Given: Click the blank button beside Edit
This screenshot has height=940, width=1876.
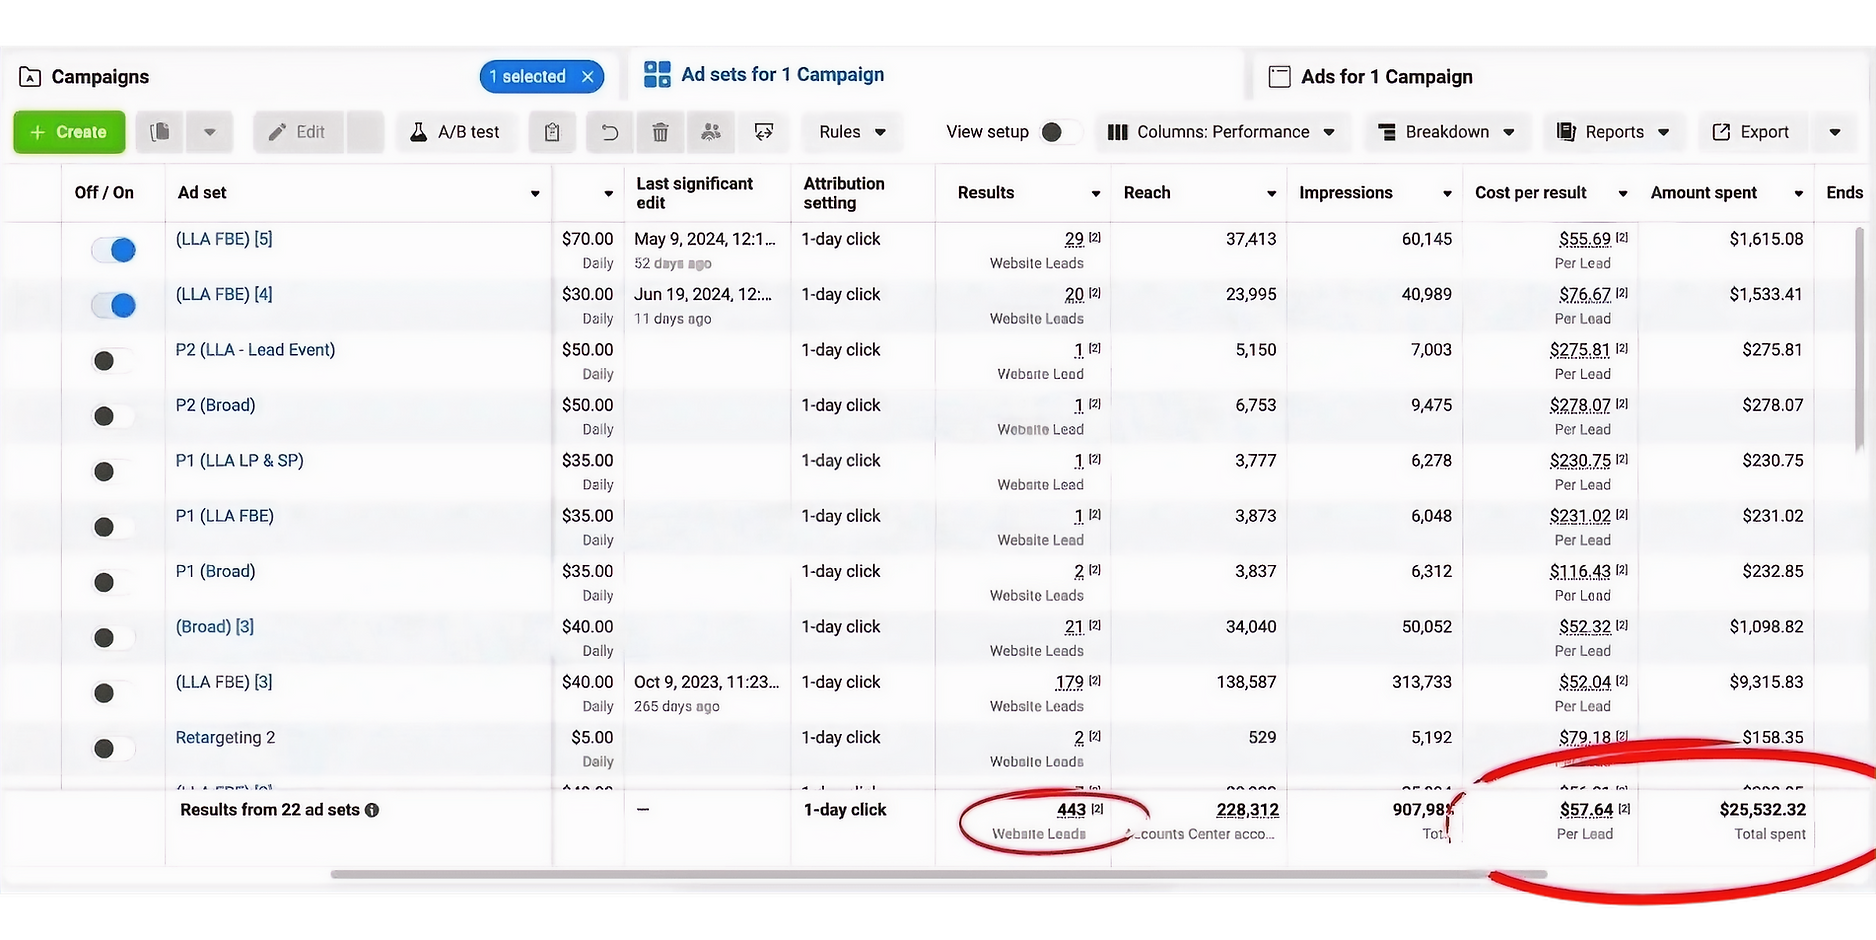Looking at the screenshot, I should point(365,132).
